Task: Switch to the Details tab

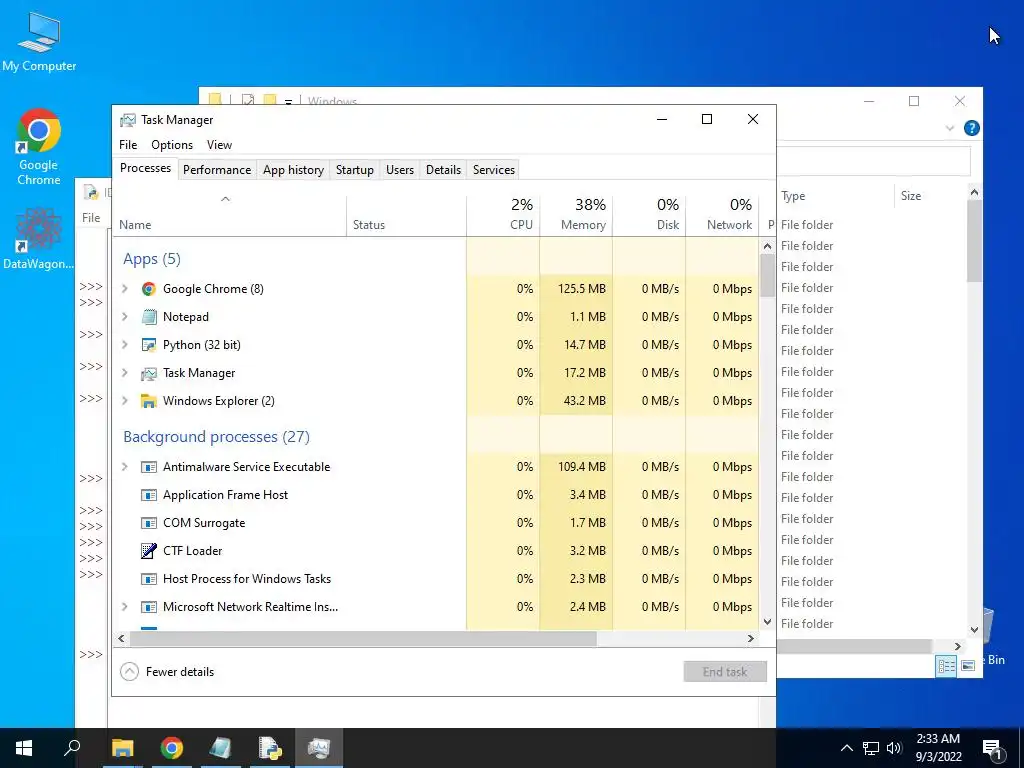Action: click(x=443, y=170)
